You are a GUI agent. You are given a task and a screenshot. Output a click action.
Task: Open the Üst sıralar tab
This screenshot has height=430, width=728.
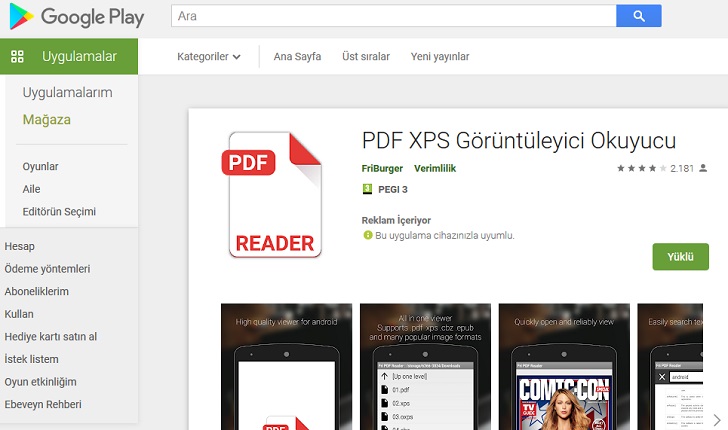tap(366, 57)
